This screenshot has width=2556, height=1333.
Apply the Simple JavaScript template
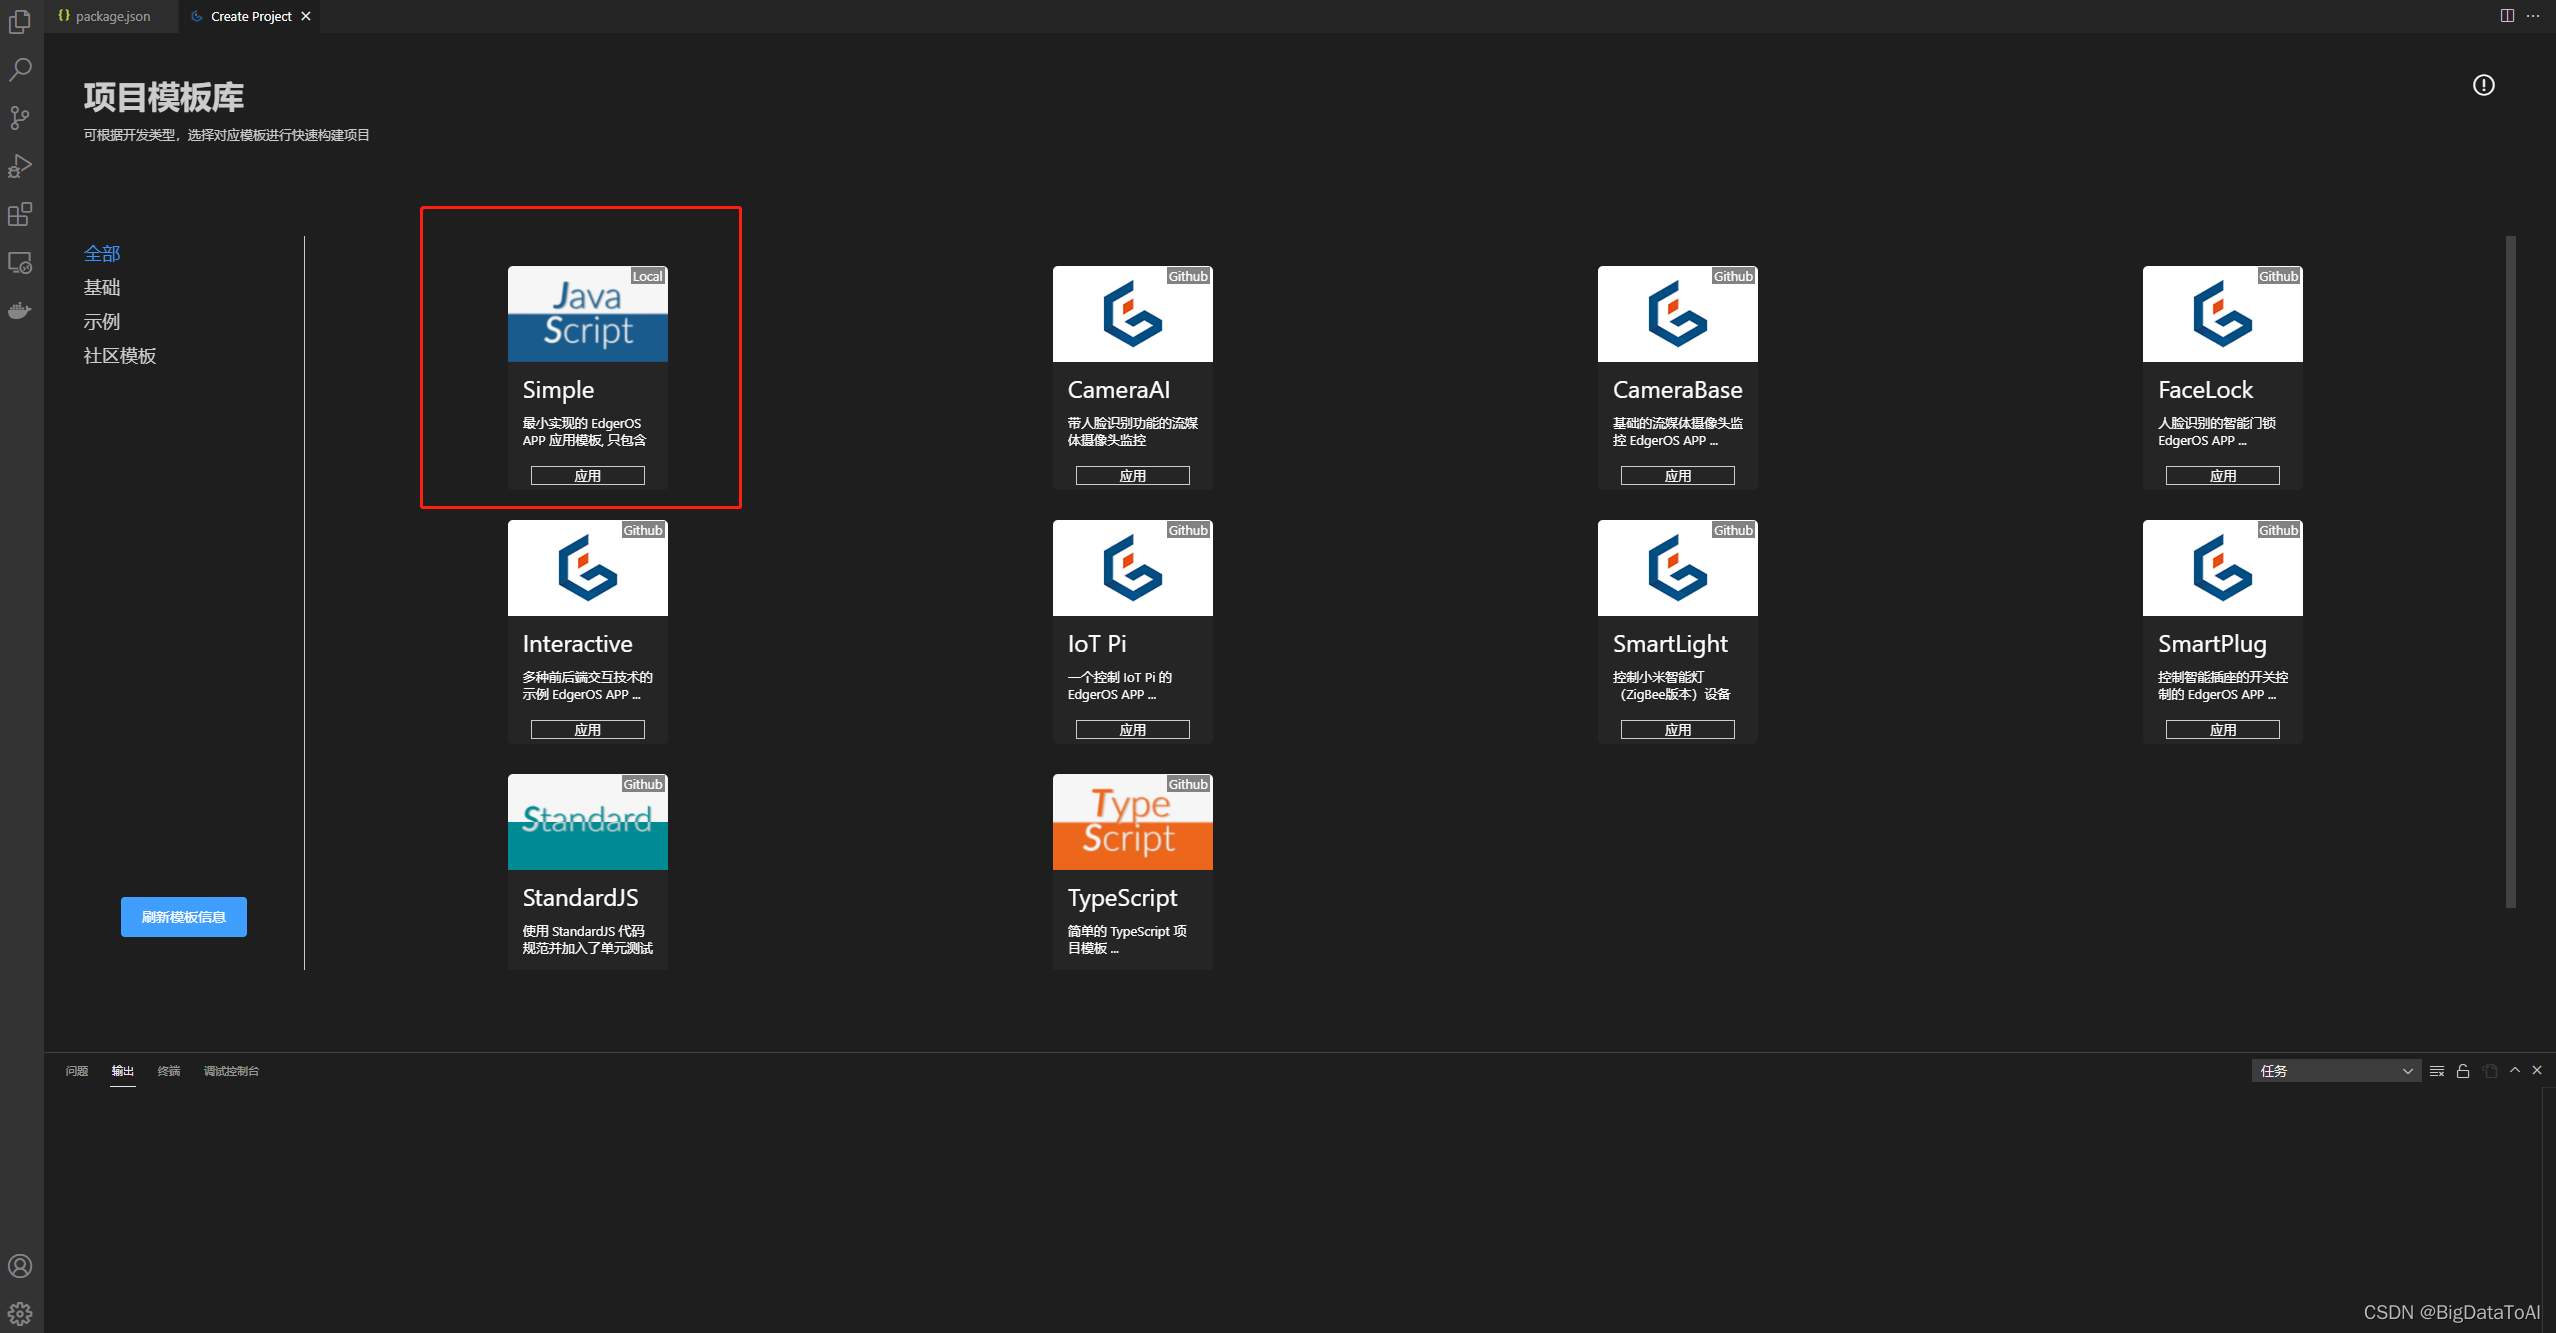(x=587, y=476)
